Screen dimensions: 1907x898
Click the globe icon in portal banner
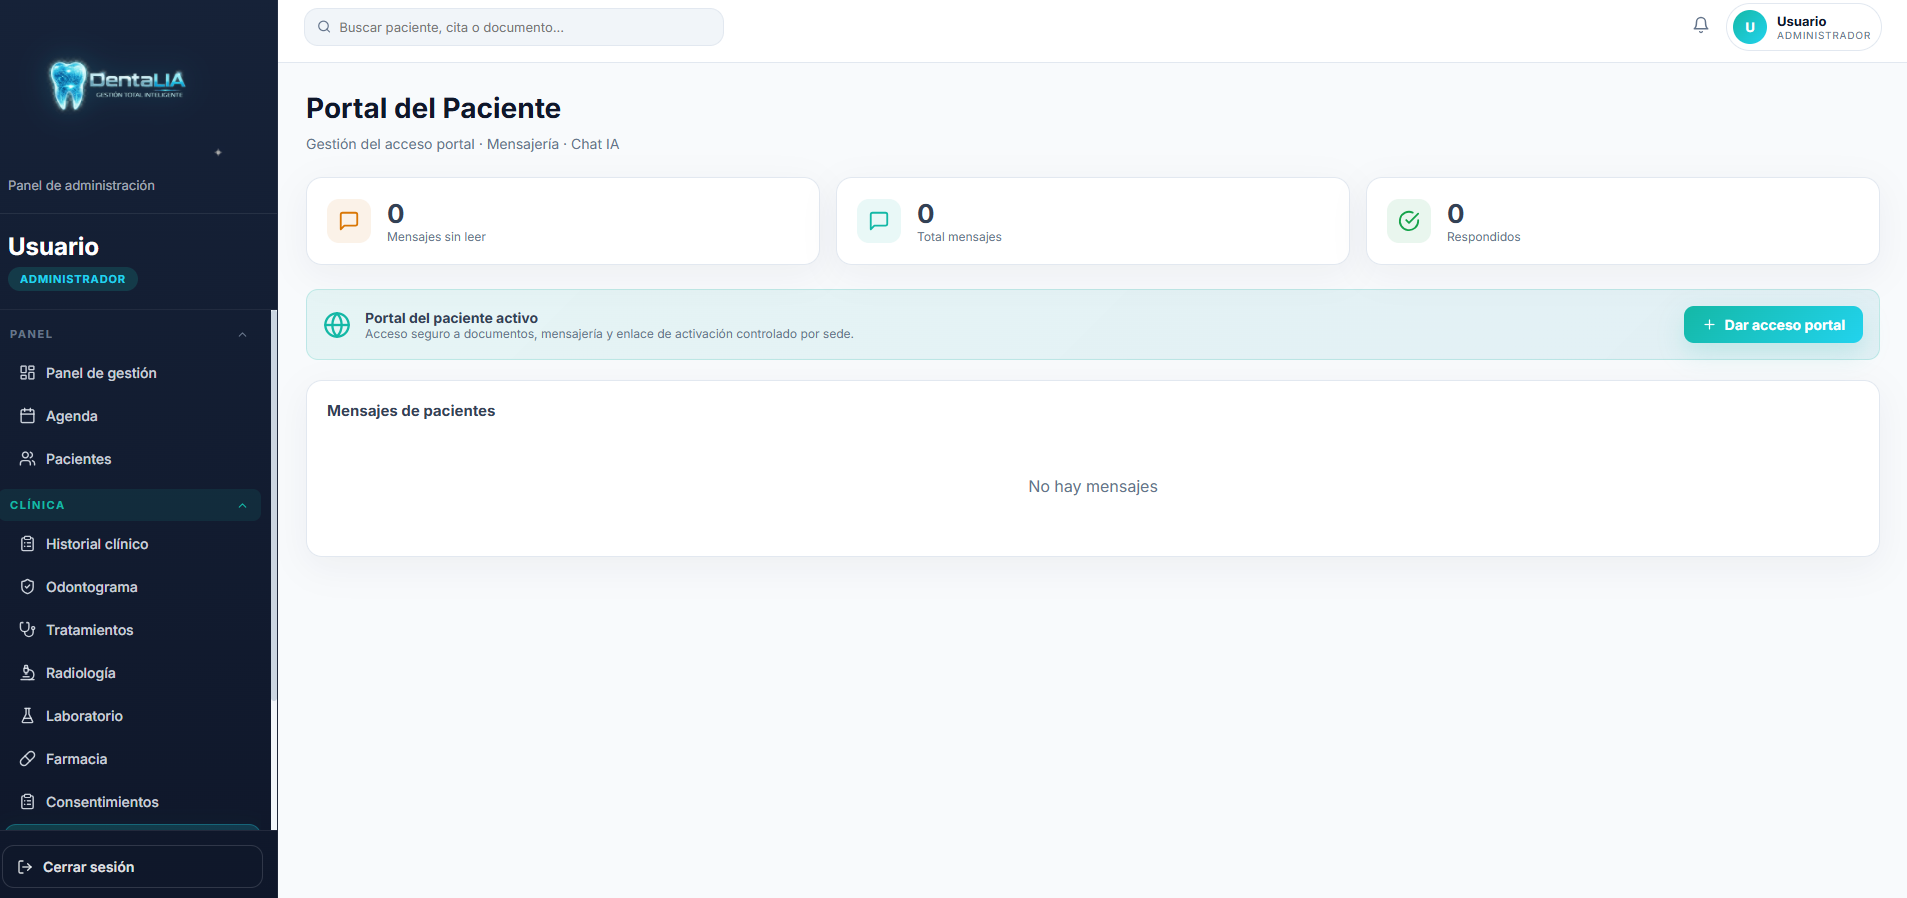tap(337, 325)
